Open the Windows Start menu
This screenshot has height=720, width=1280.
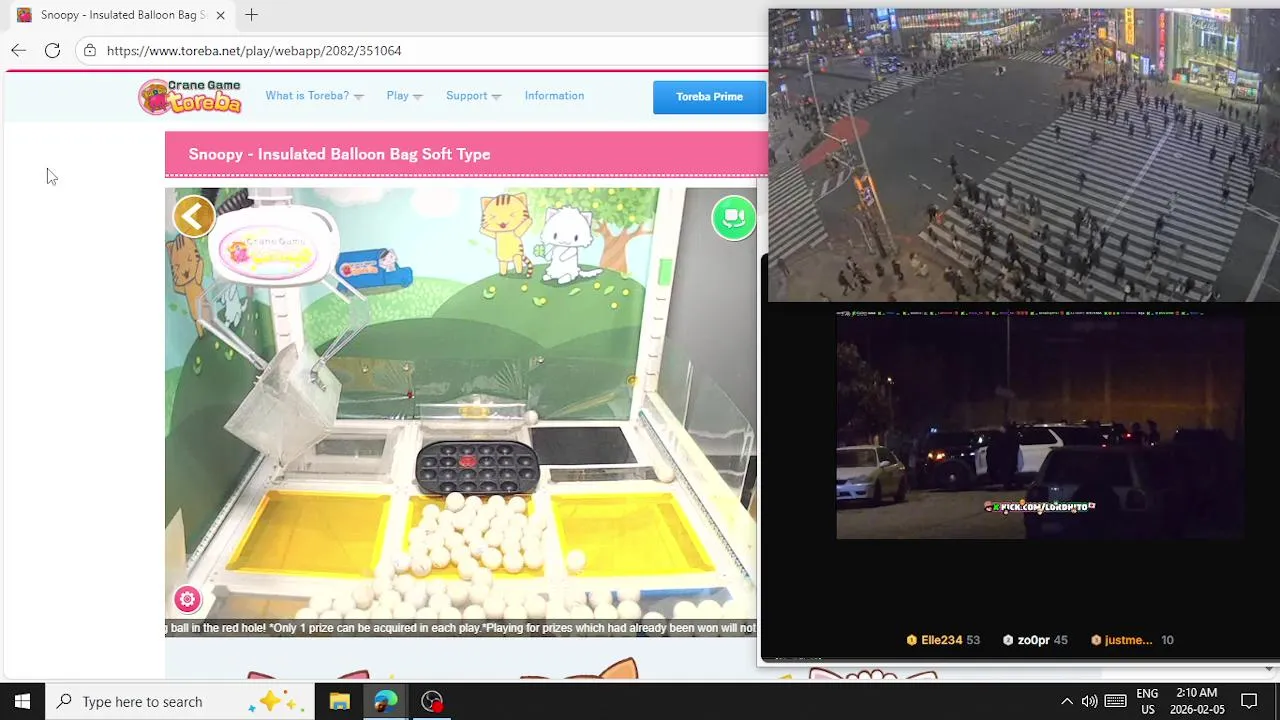point(22,701)
